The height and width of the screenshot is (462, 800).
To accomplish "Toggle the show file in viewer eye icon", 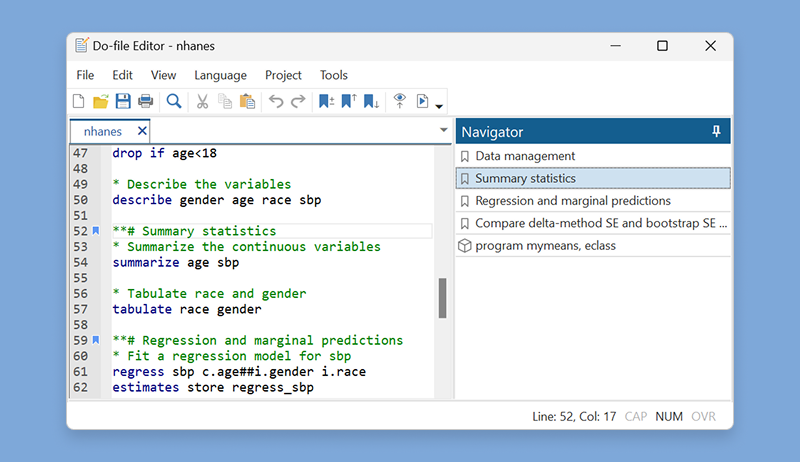I will [399, 101].
